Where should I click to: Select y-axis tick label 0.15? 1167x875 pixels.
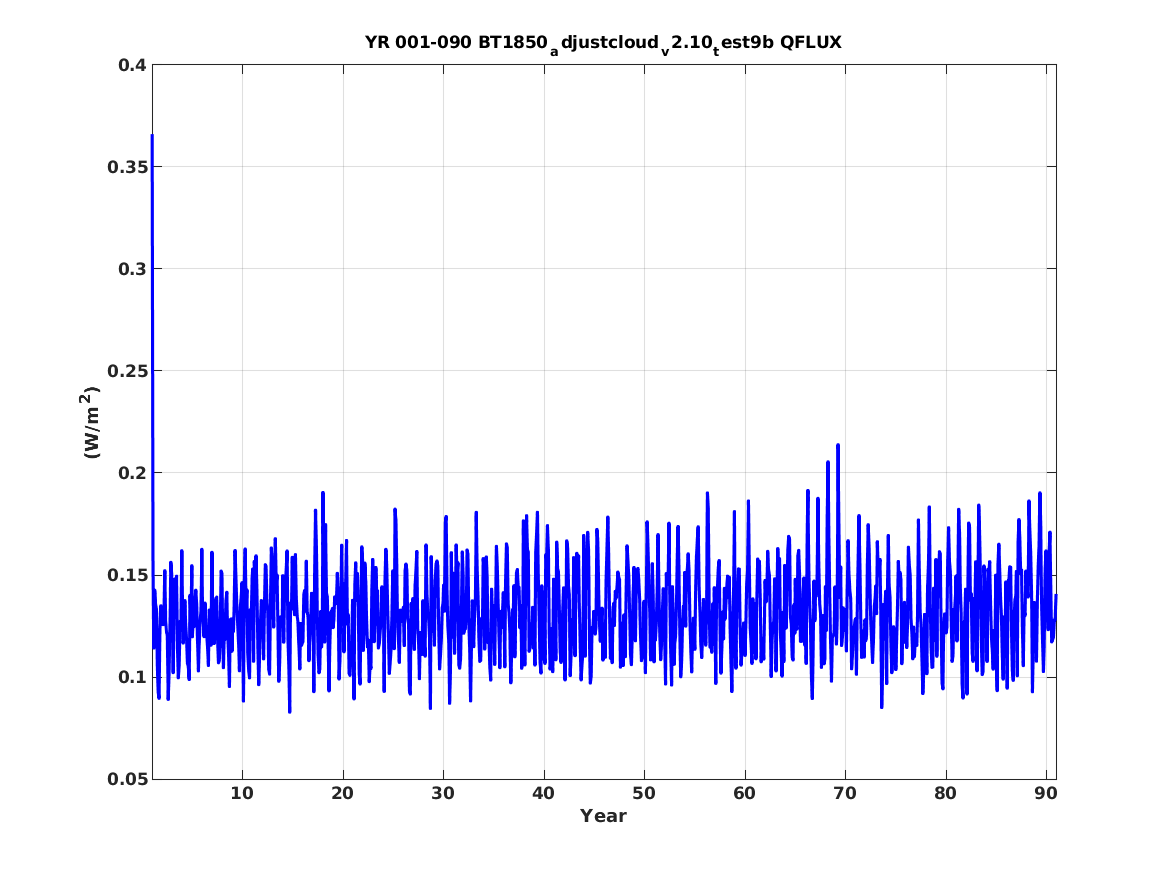[x=127, y=575]
